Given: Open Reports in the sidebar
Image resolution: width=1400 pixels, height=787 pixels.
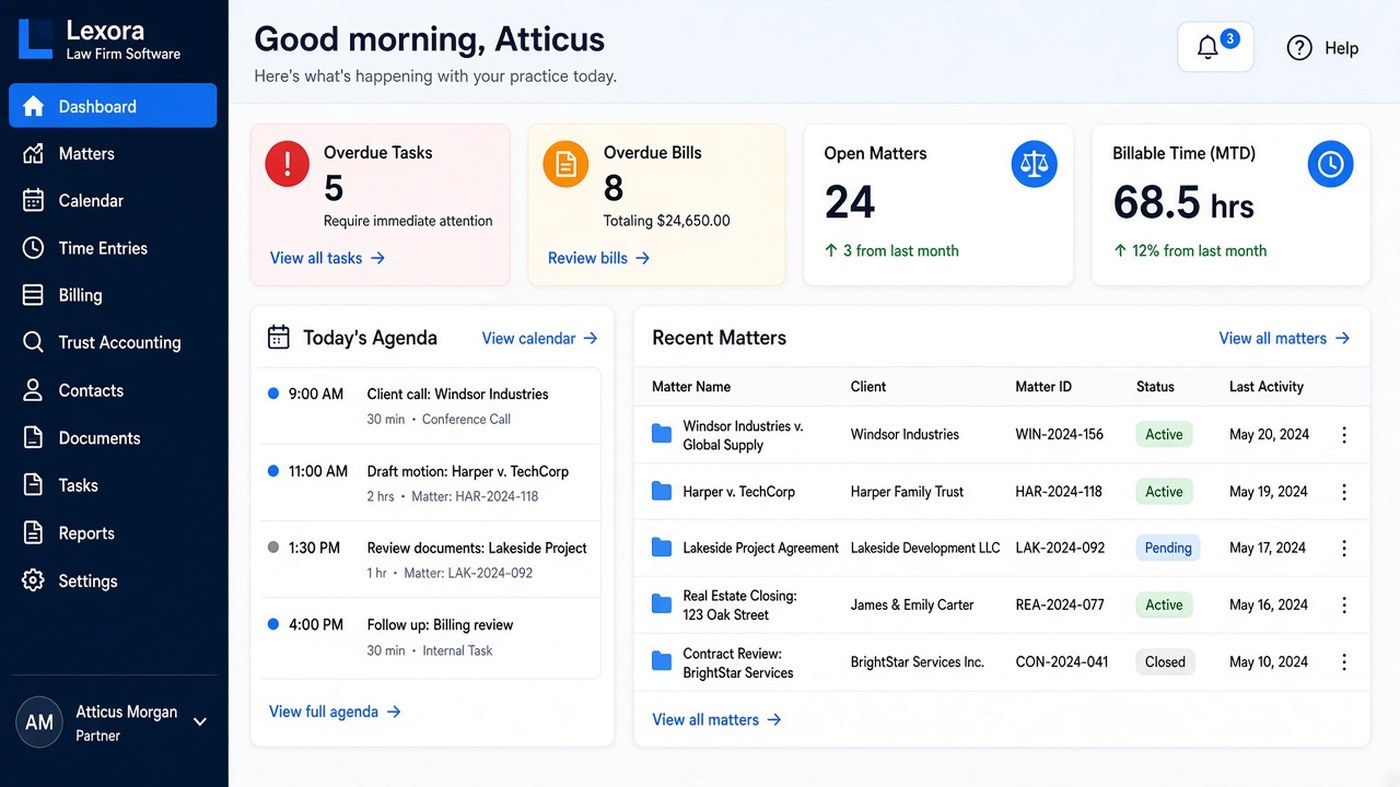Looking at the screenshot, I should pos(113,533).
